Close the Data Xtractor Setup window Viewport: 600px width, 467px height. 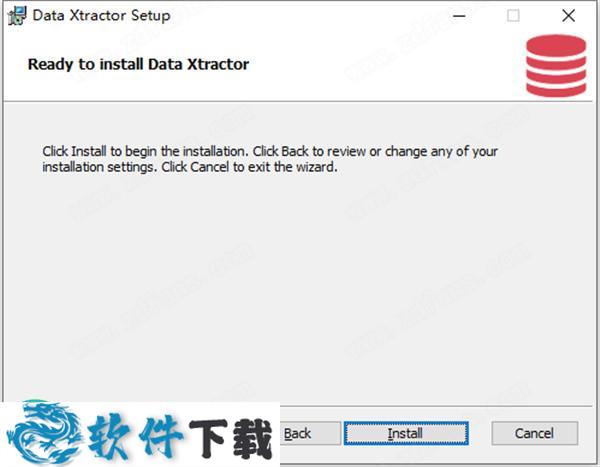[x=569, y=16]
